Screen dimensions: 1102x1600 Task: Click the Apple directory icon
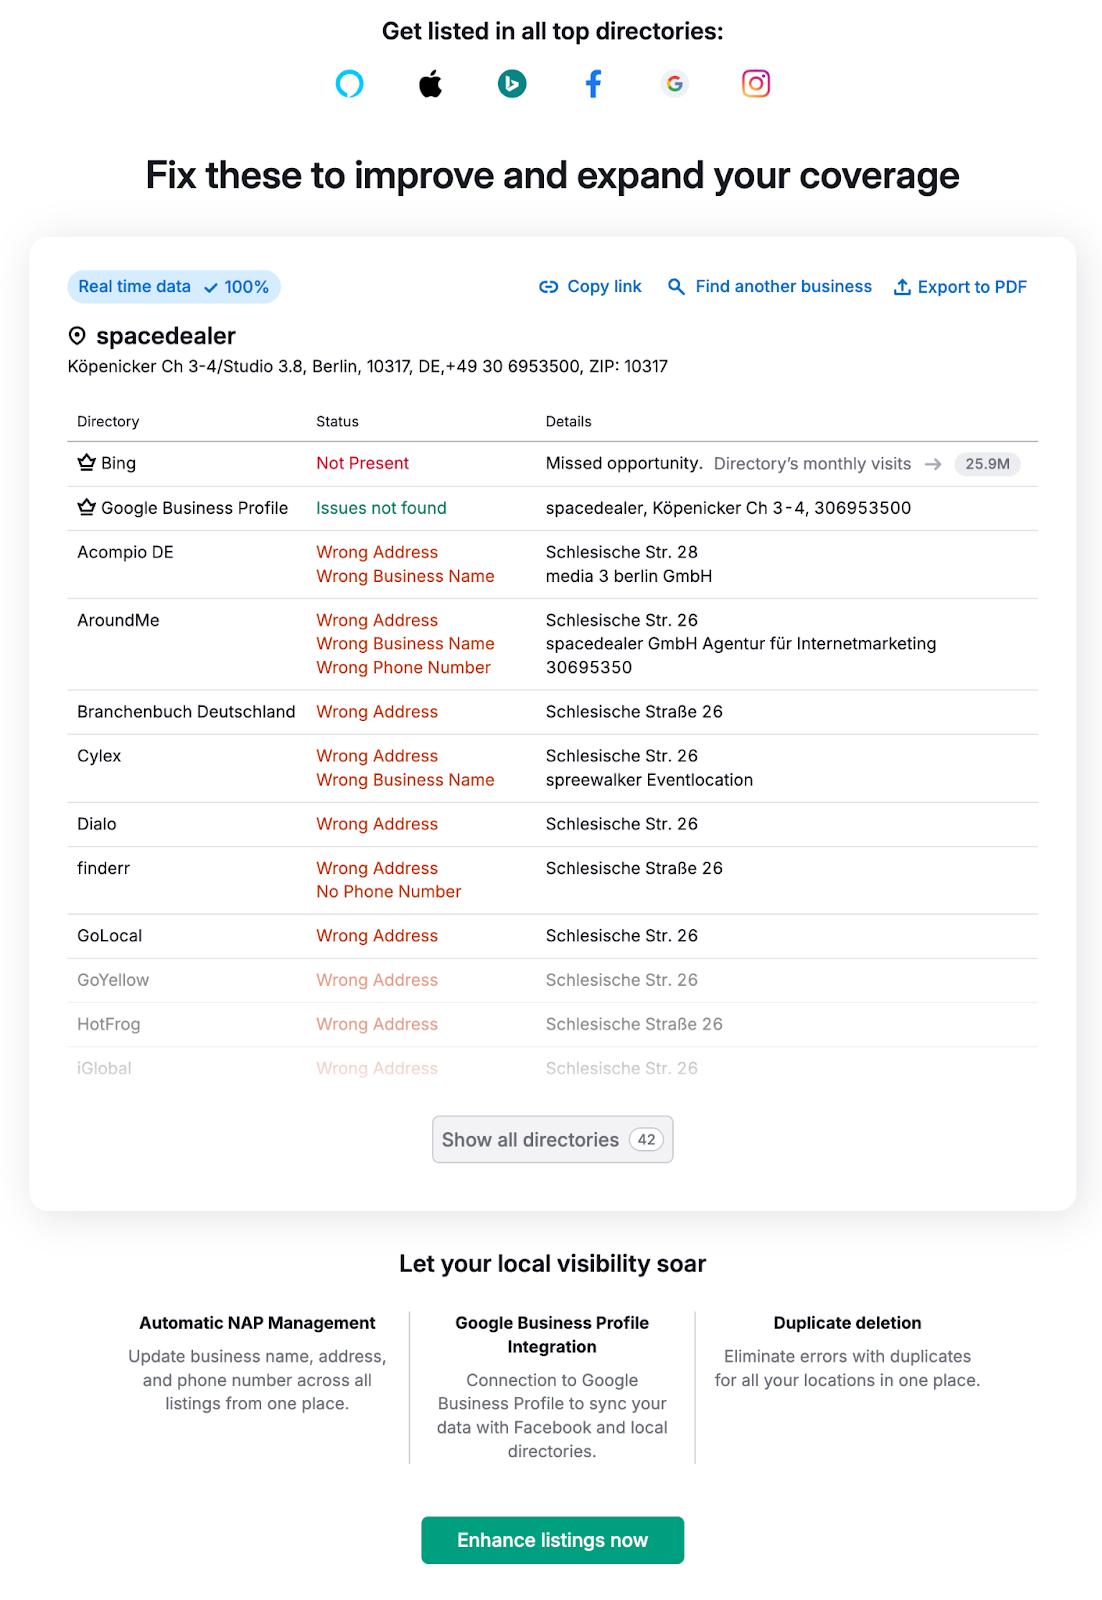pyautogui.click(x=431, y=84)
